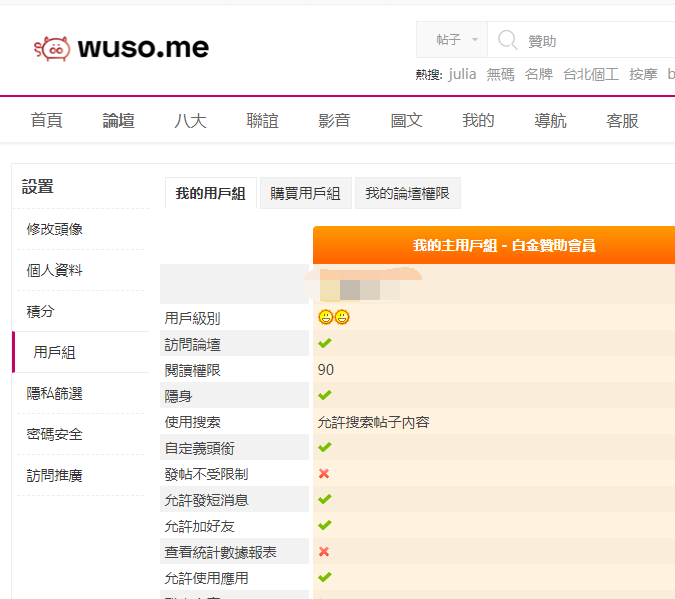Click the 閱讀權限 row label
The width and height of the screenshot is (675, 599).
click(x=192, y=370)
